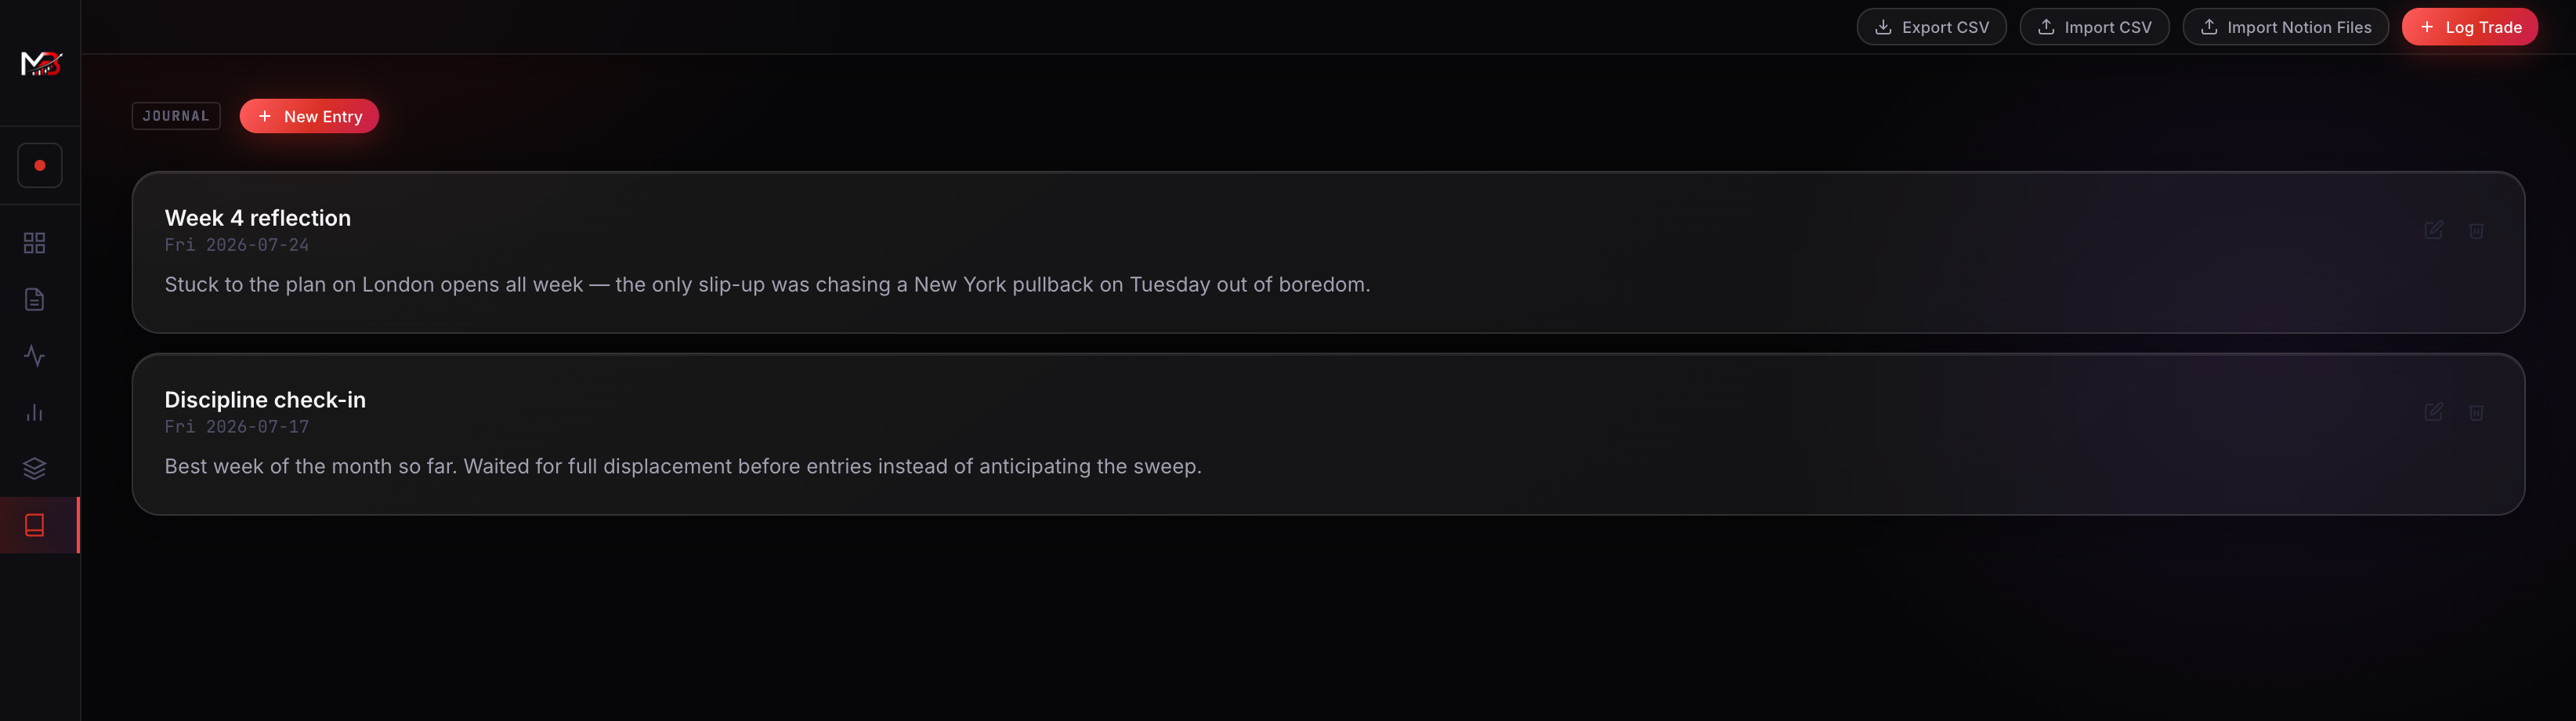Delete the Discipline check-in entry
Image resolution: width=2576 pixels, height=721 pixels.
[2476, 412]
